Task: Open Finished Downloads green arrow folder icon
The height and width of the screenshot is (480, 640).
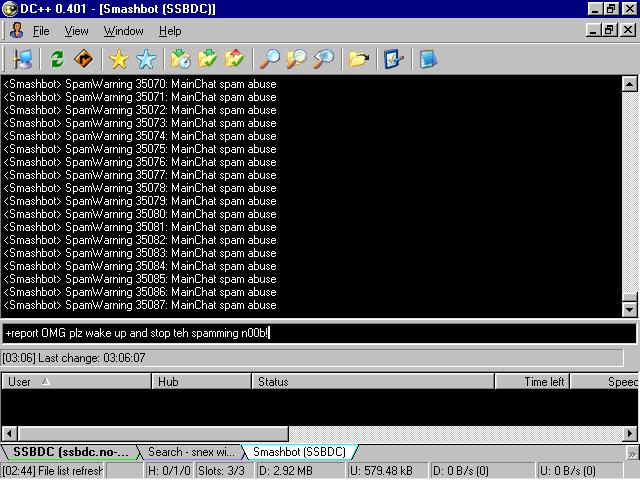Action: 207,60
